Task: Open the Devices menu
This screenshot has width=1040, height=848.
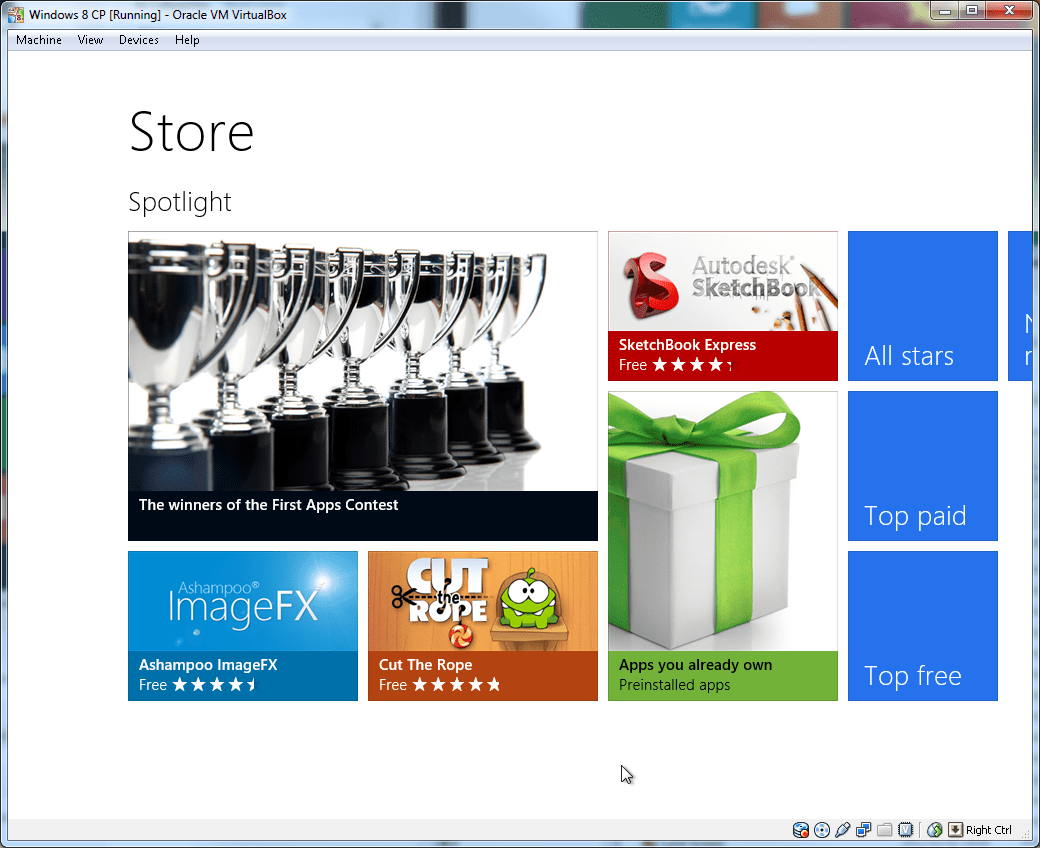Action: (139, 40)
